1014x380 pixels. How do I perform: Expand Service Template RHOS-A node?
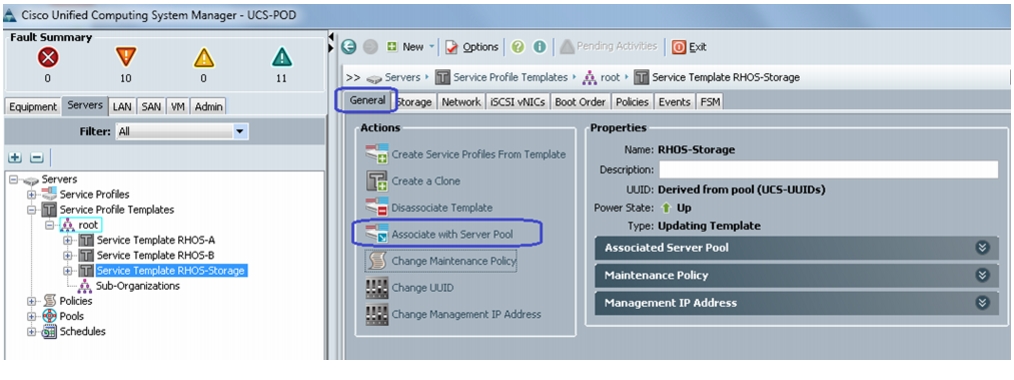coord(67,240)
